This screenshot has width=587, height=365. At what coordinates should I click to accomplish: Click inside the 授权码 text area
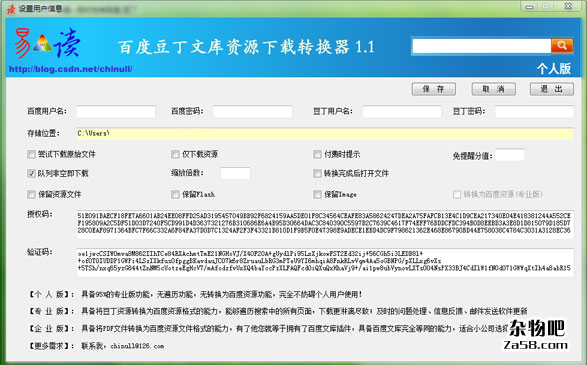click(325, 225)
